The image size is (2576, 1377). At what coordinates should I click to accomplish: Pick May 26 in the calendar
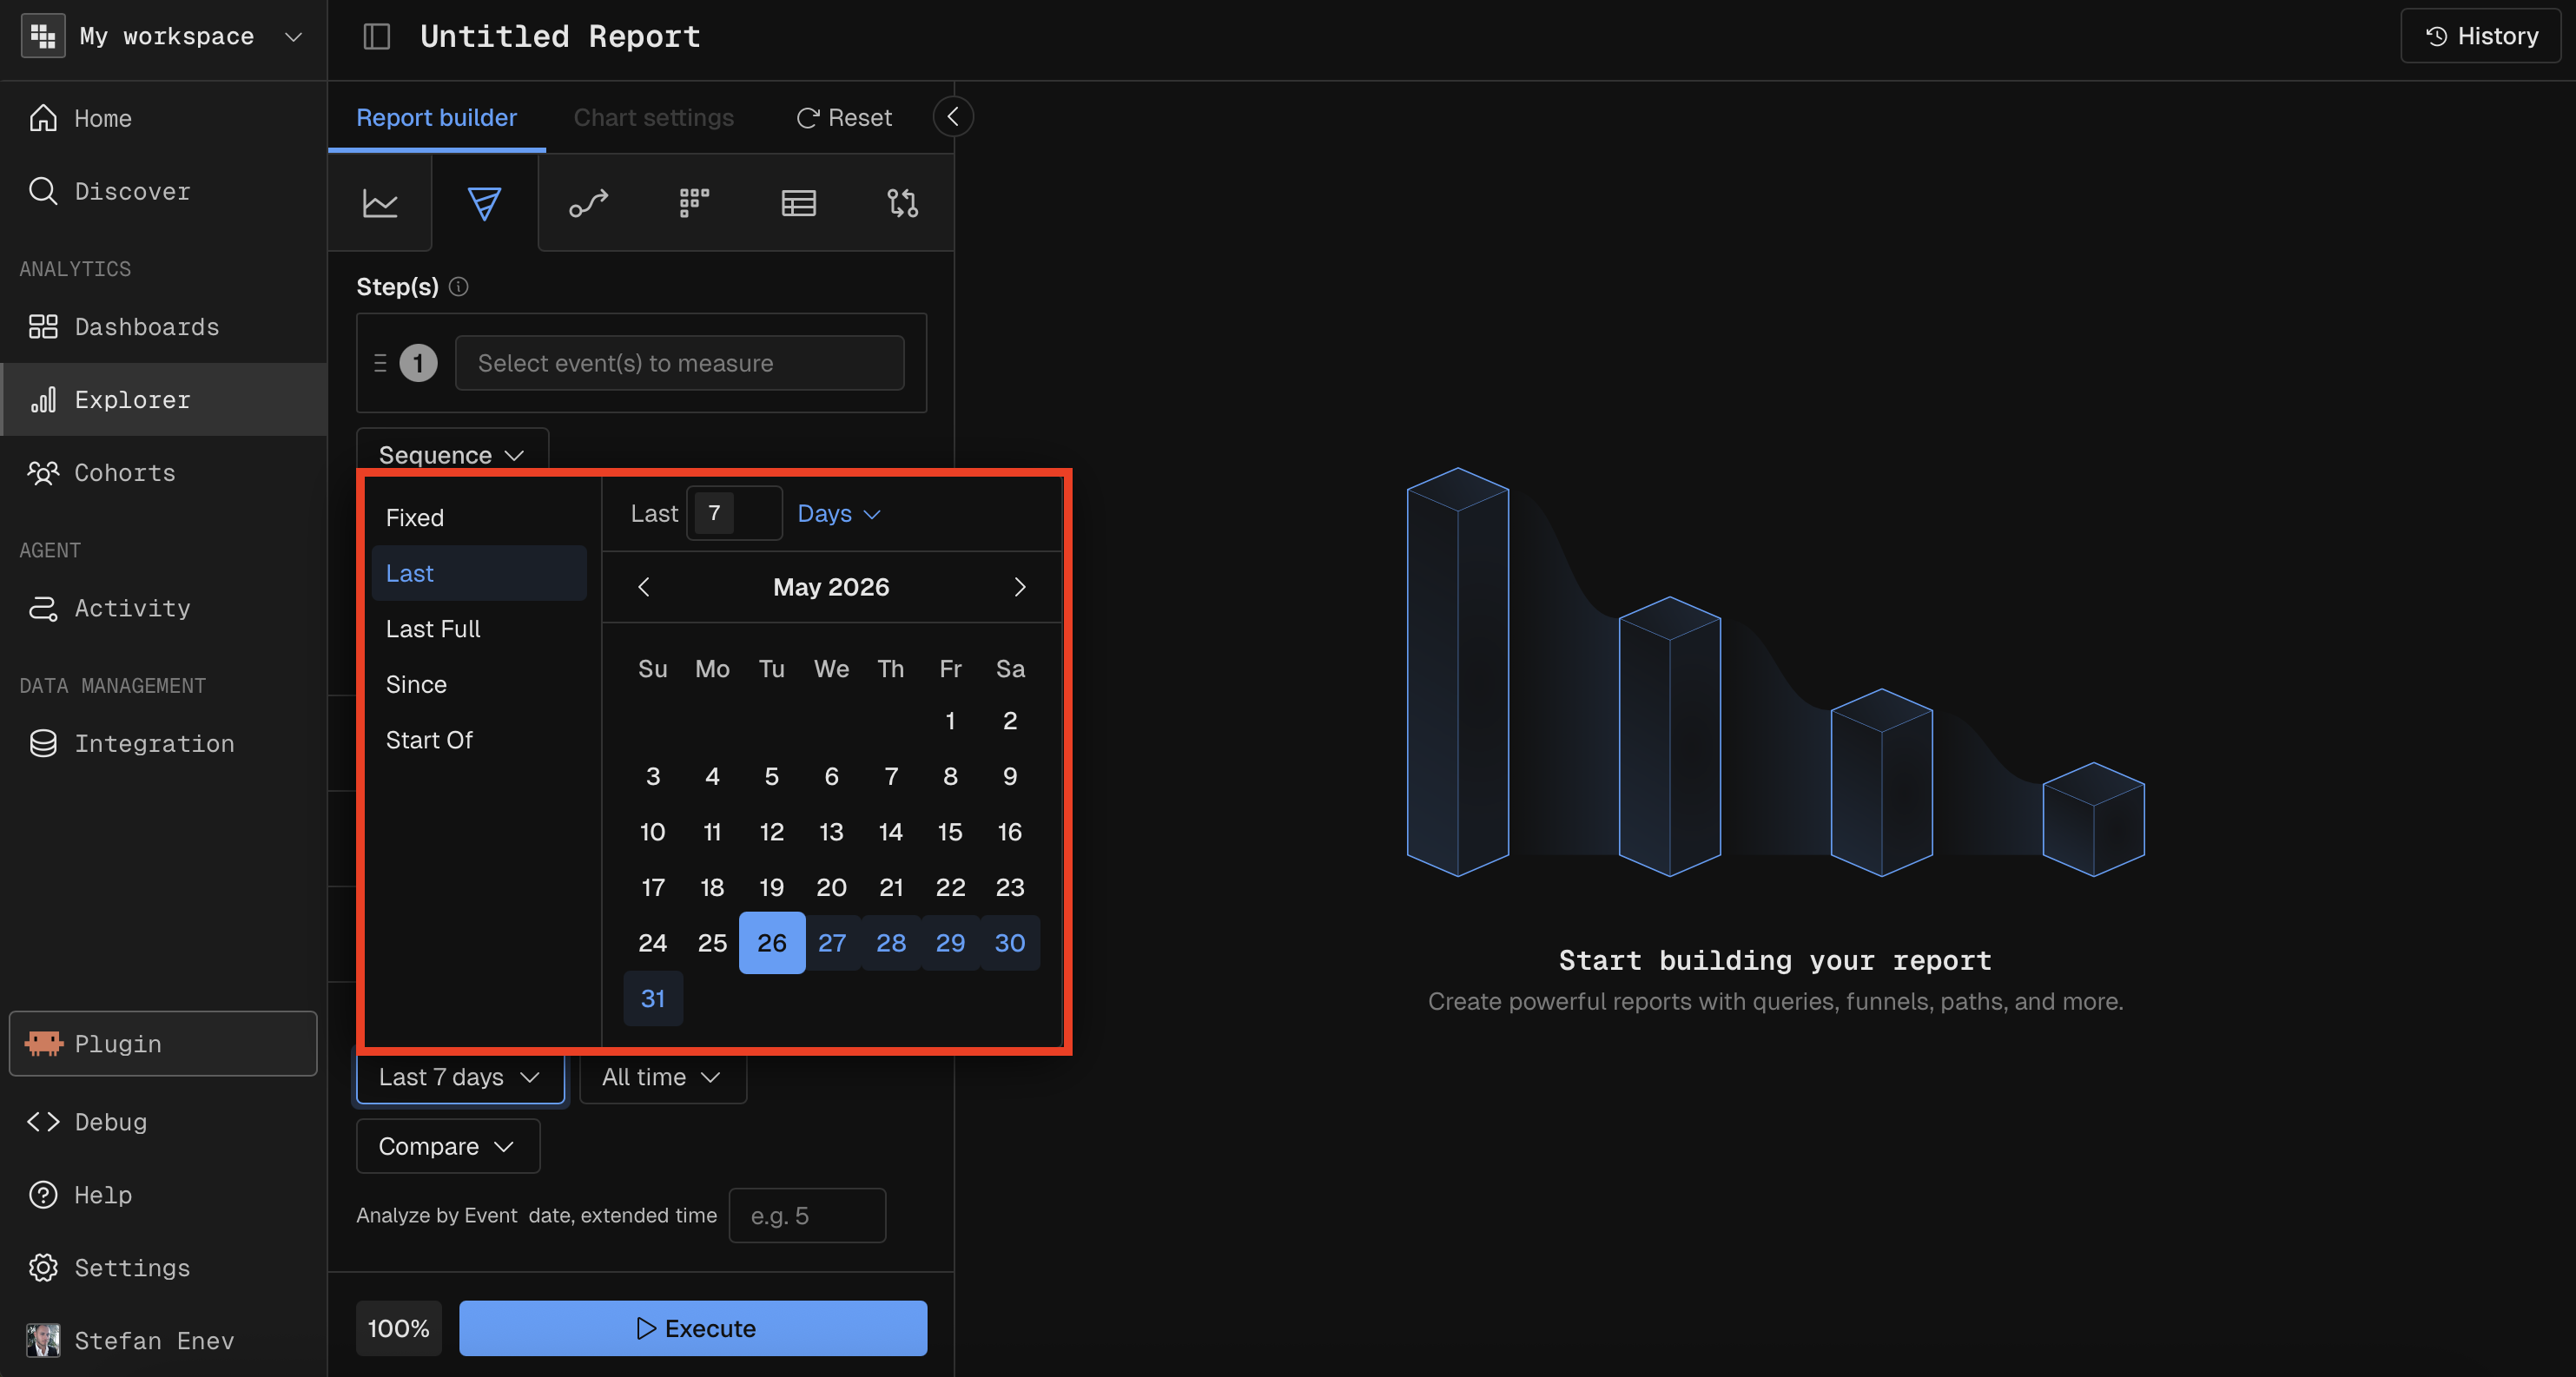point(772,943)
